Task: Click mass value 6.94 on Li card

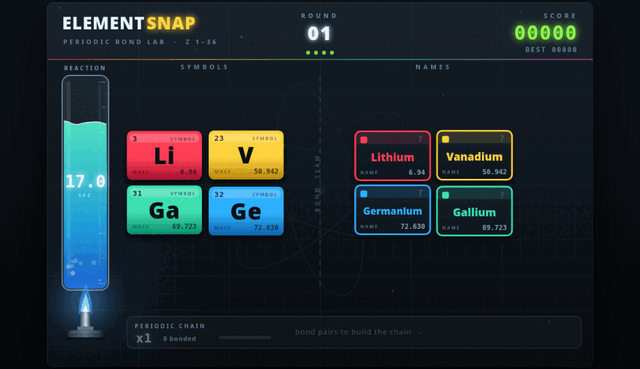Action: click(x=188, y=172)
